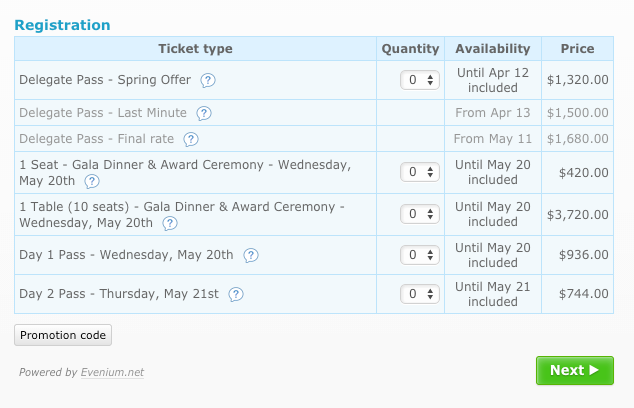Open quantity dropdown for Spring Offer pass
634x408 pixels.
point(420,80)
